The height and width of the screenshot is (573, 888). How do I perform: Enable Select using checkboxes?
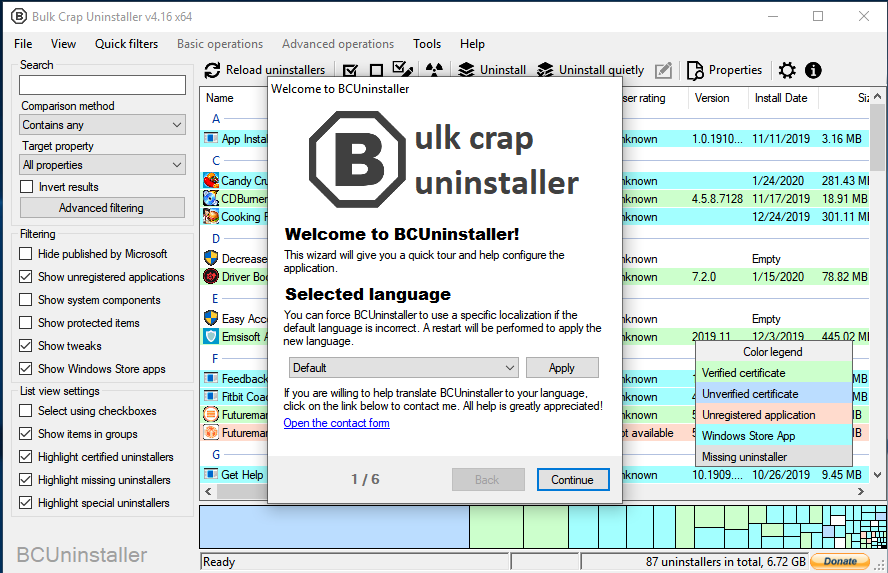(25, 410)
